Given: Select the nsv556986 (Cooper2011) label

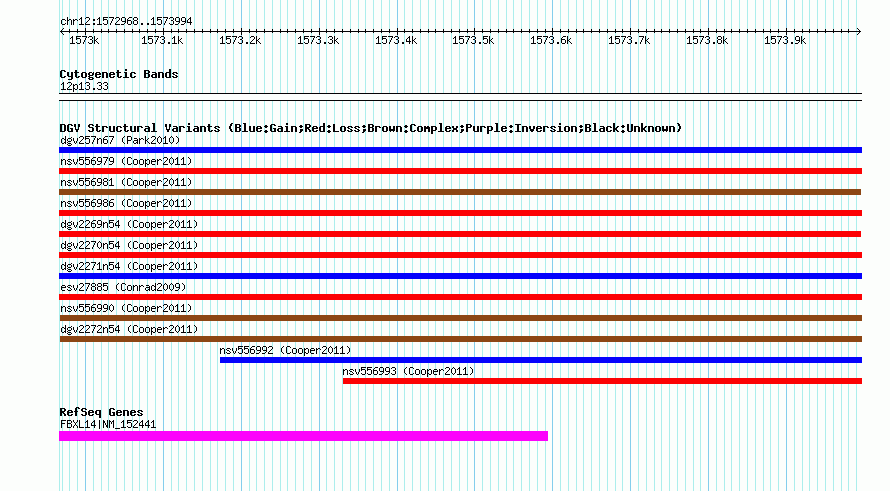Looking at the screenshot, I should click(126, 203).
